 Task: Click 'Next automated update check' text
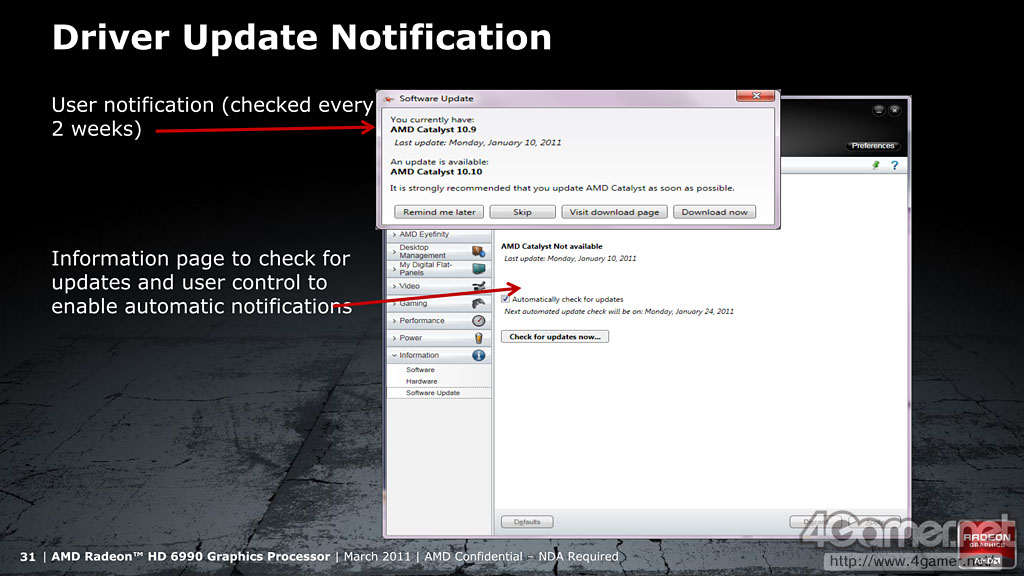tap(618, 312)
